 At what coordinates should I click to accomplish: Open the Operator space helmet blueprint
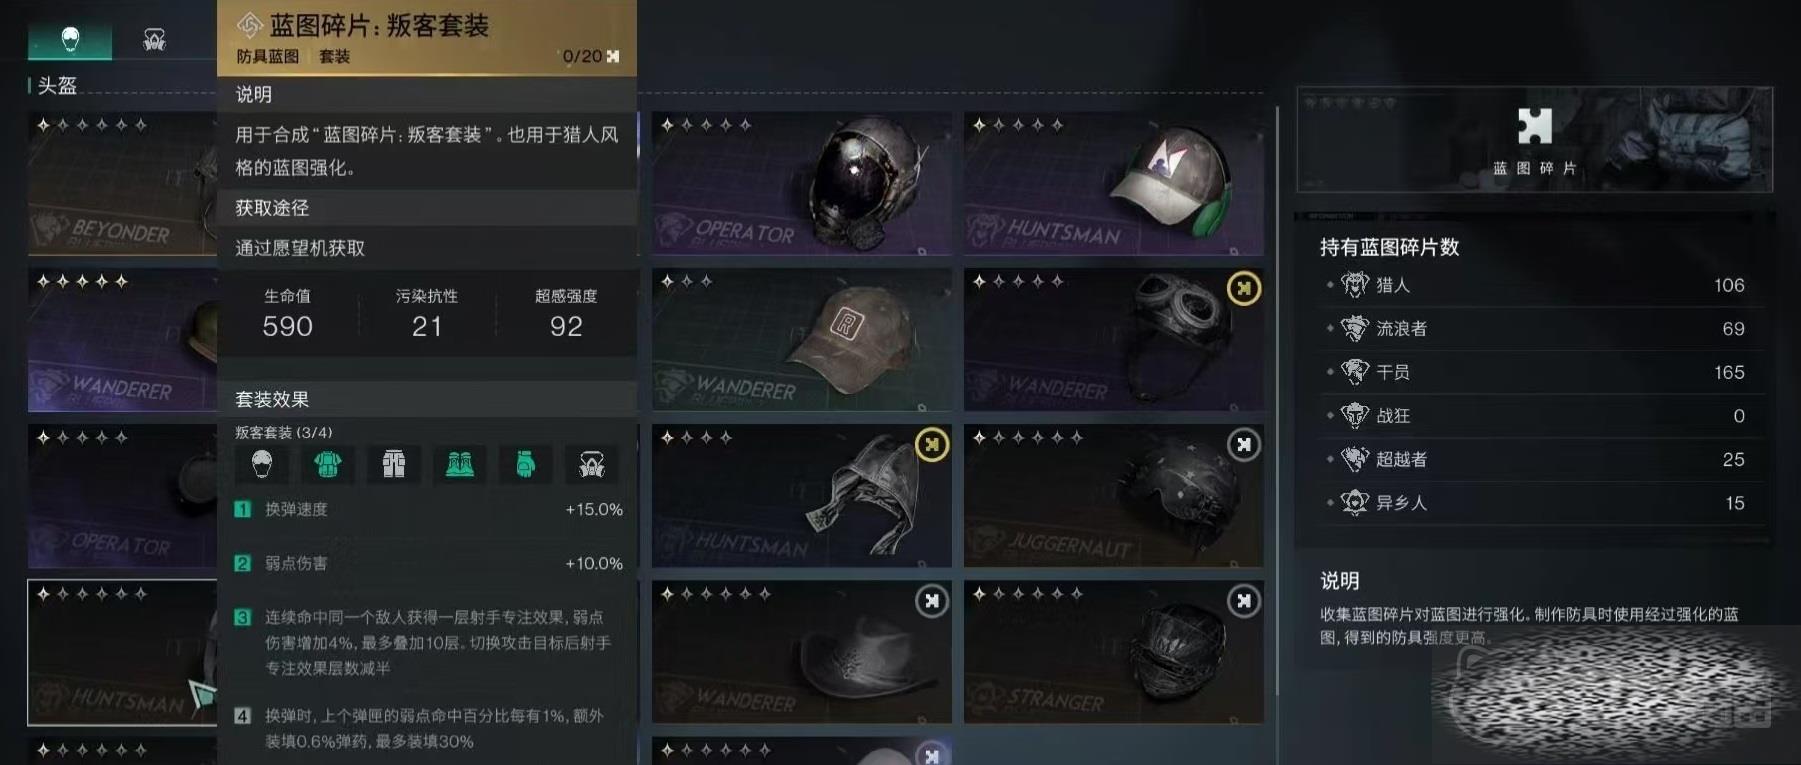[802, 183]
